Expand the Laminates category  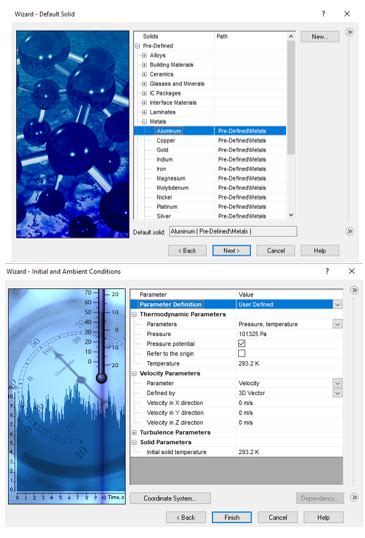(x=144, y=112)
